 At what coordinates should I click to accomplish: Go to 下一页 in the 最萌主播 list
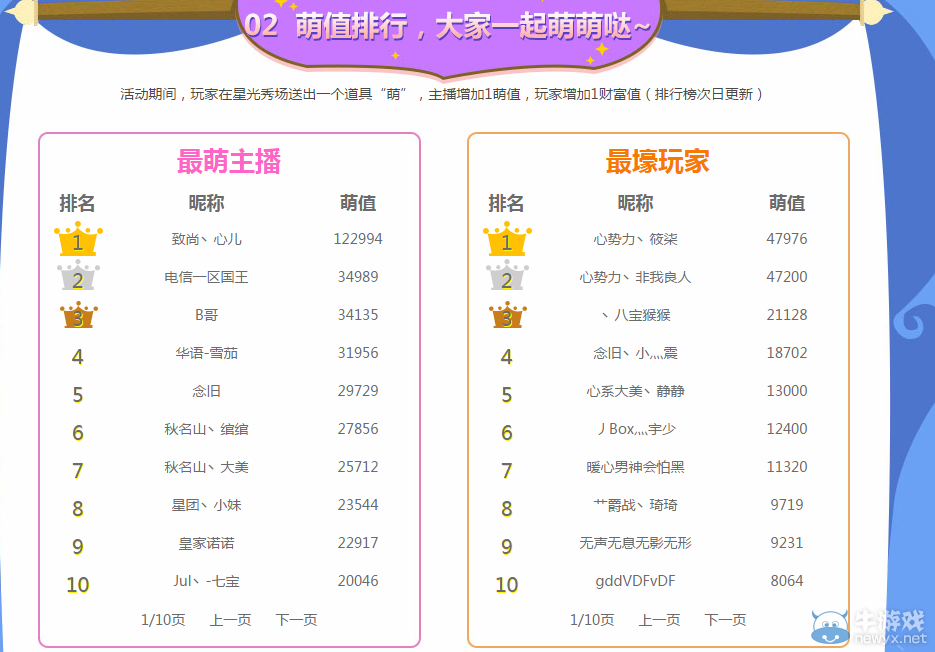296,620
